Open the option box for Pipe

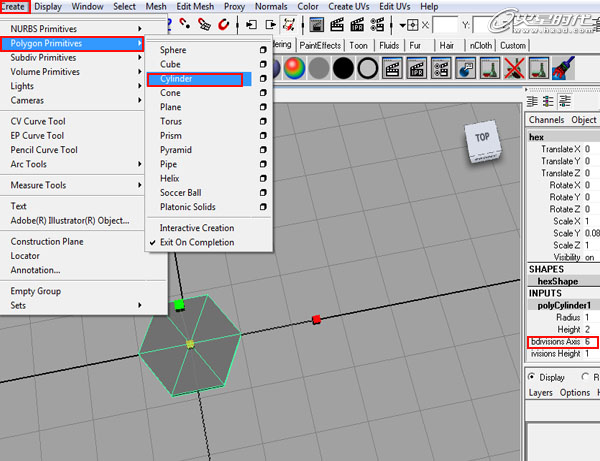(x=263, y=164)
